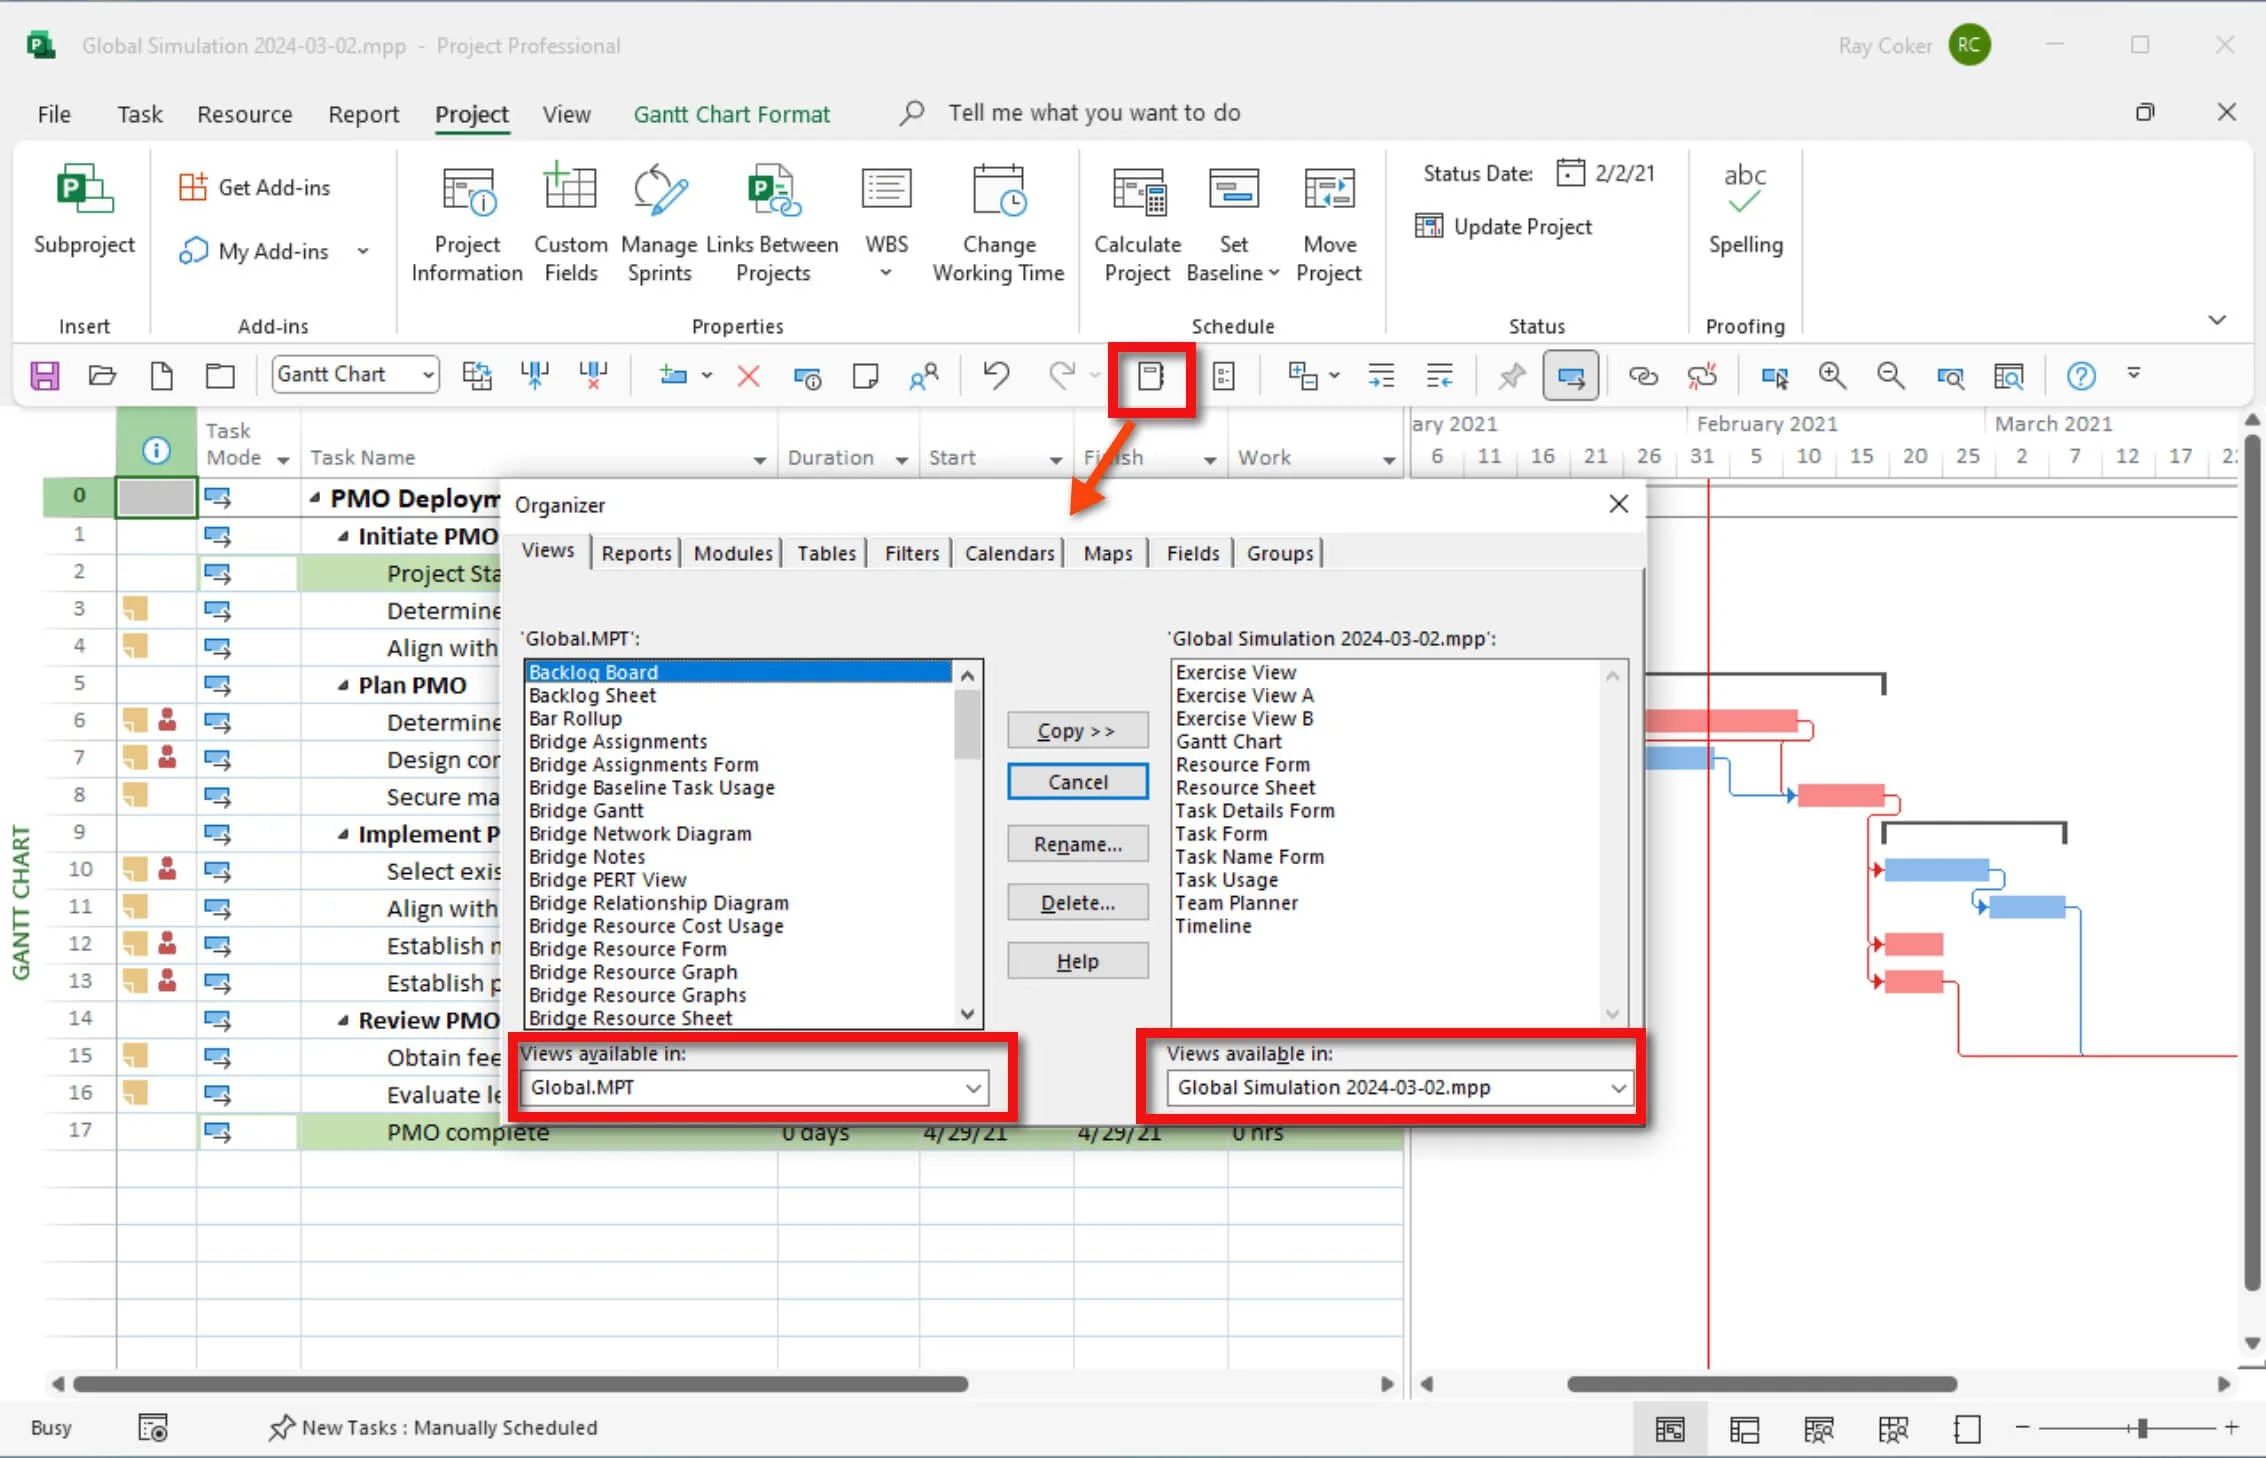The image size is (2266, 1458).
Task: Click the zoom slider minus button
Action: pos(2021,1428)
